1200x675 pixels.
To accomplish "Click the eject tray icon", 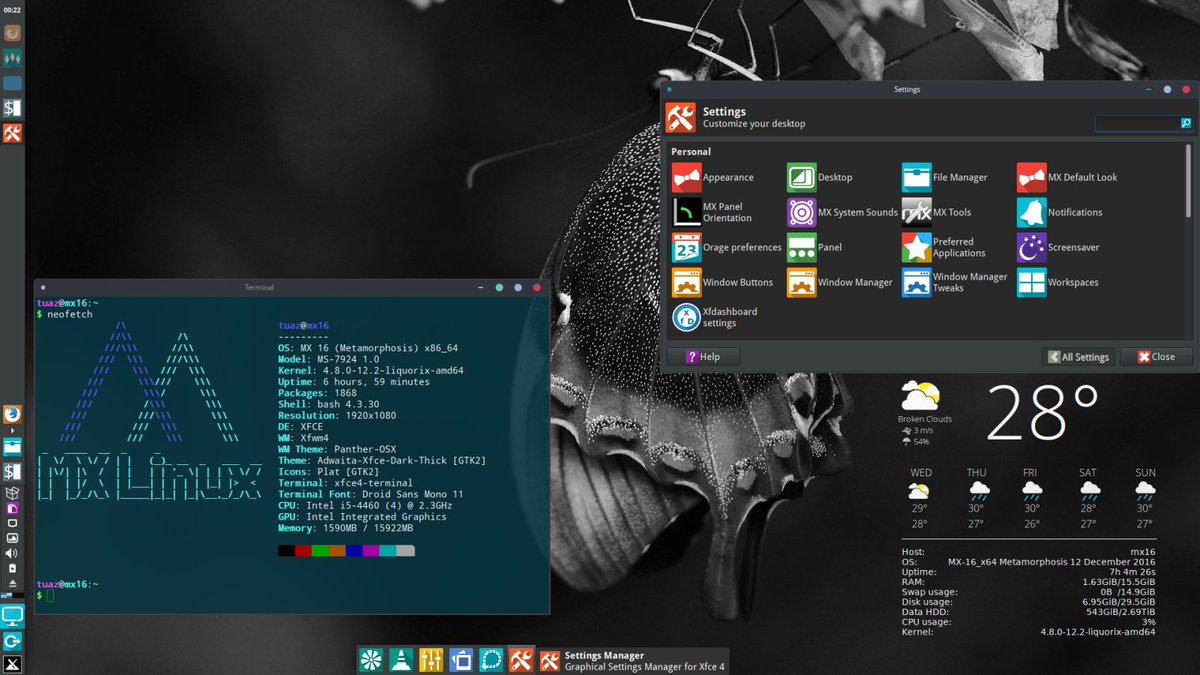I will click(12, 583).
